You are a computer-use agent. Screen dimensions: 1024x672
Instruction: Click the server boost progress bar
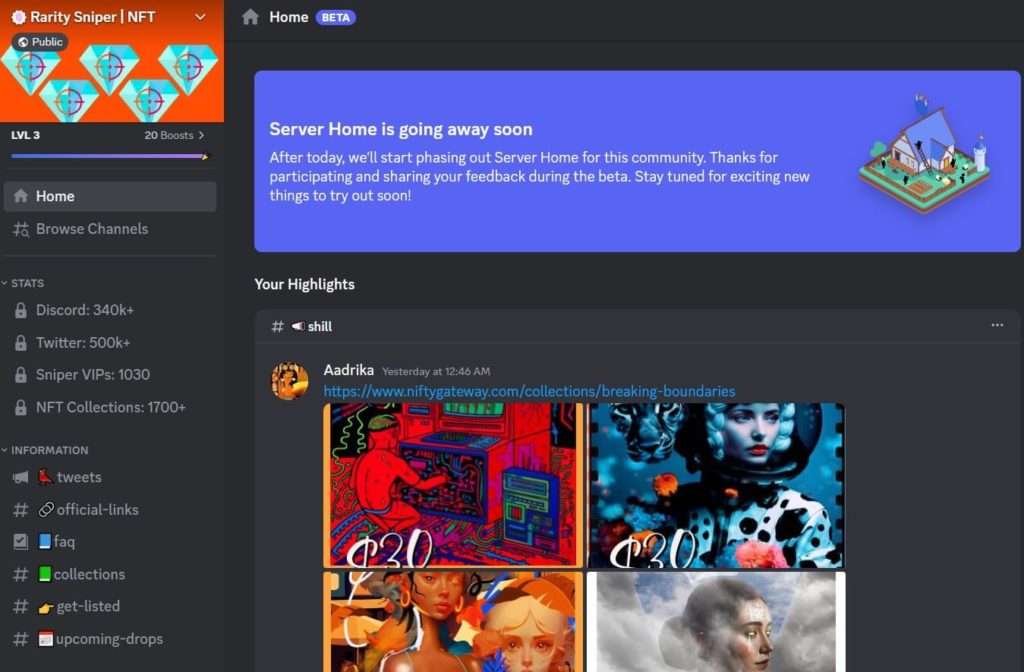(110, 156)
